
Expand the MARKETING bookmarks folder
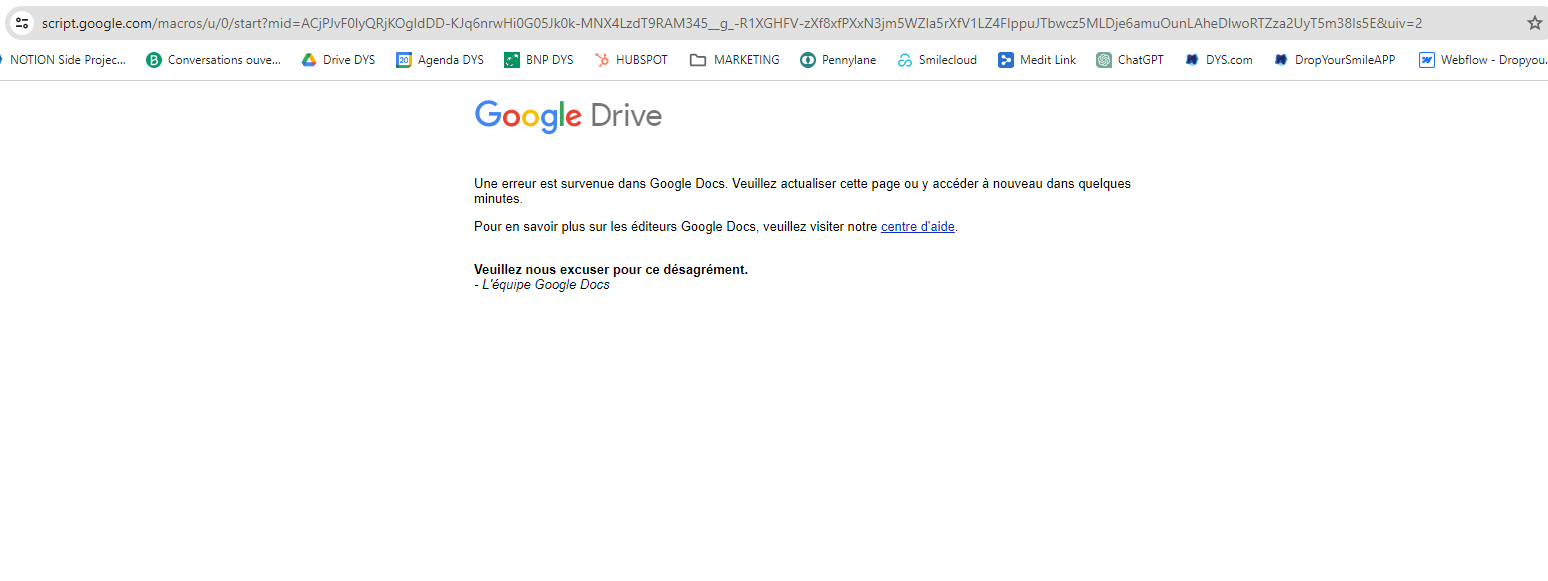click(735, 60)
